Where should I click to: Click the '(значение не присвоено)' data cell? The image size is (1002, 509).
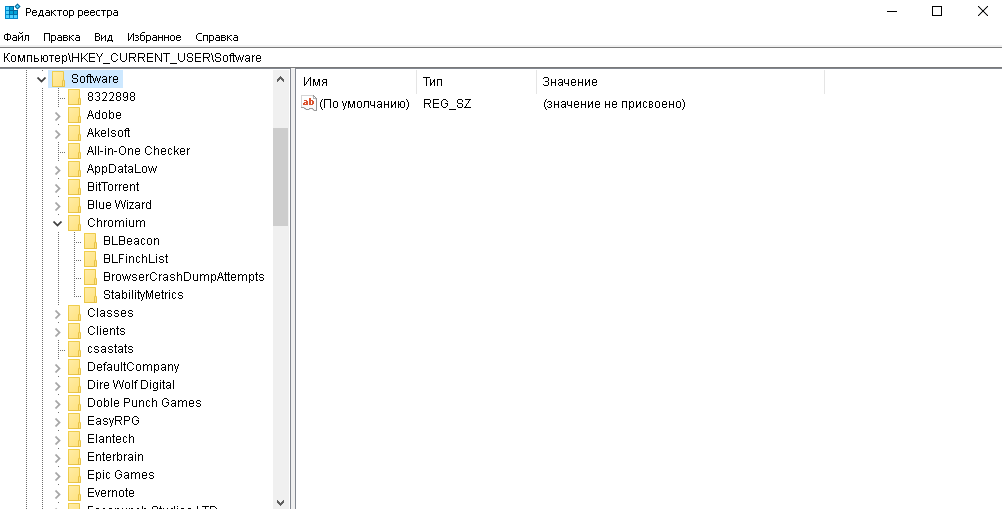(x=614, y=103)
